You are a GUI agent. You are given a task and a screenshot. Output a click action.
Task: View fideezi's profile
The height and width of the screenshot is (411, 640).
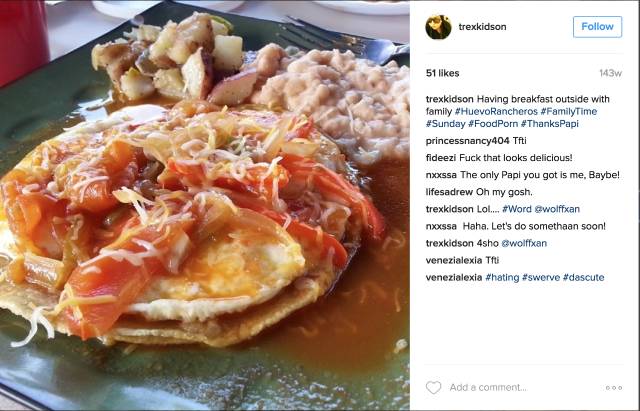point(441,158)
